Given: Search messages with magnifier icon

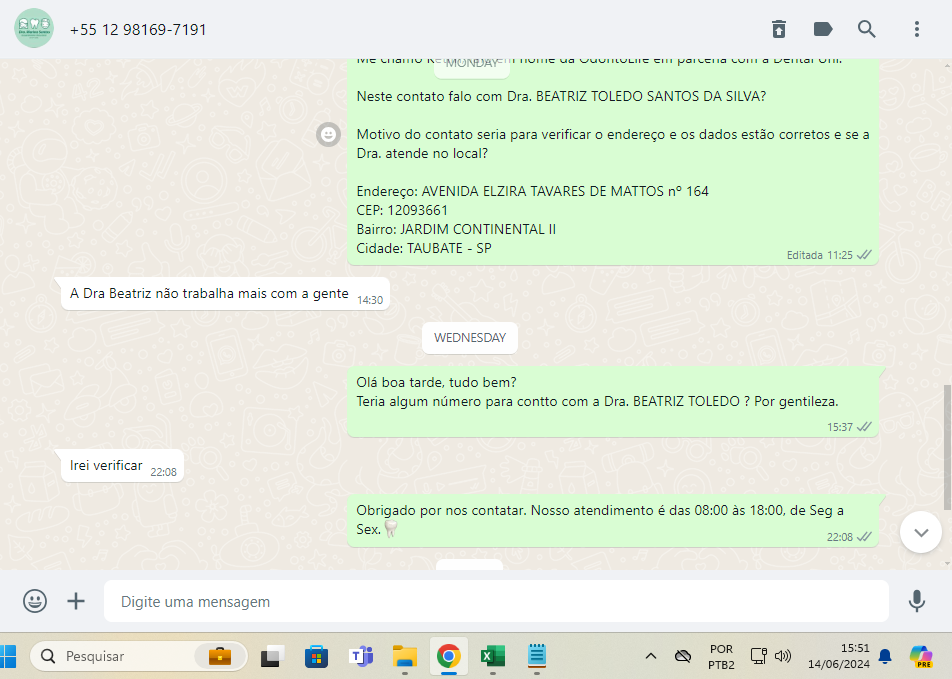Looking at the screenshot, I should tap(866, 29).
